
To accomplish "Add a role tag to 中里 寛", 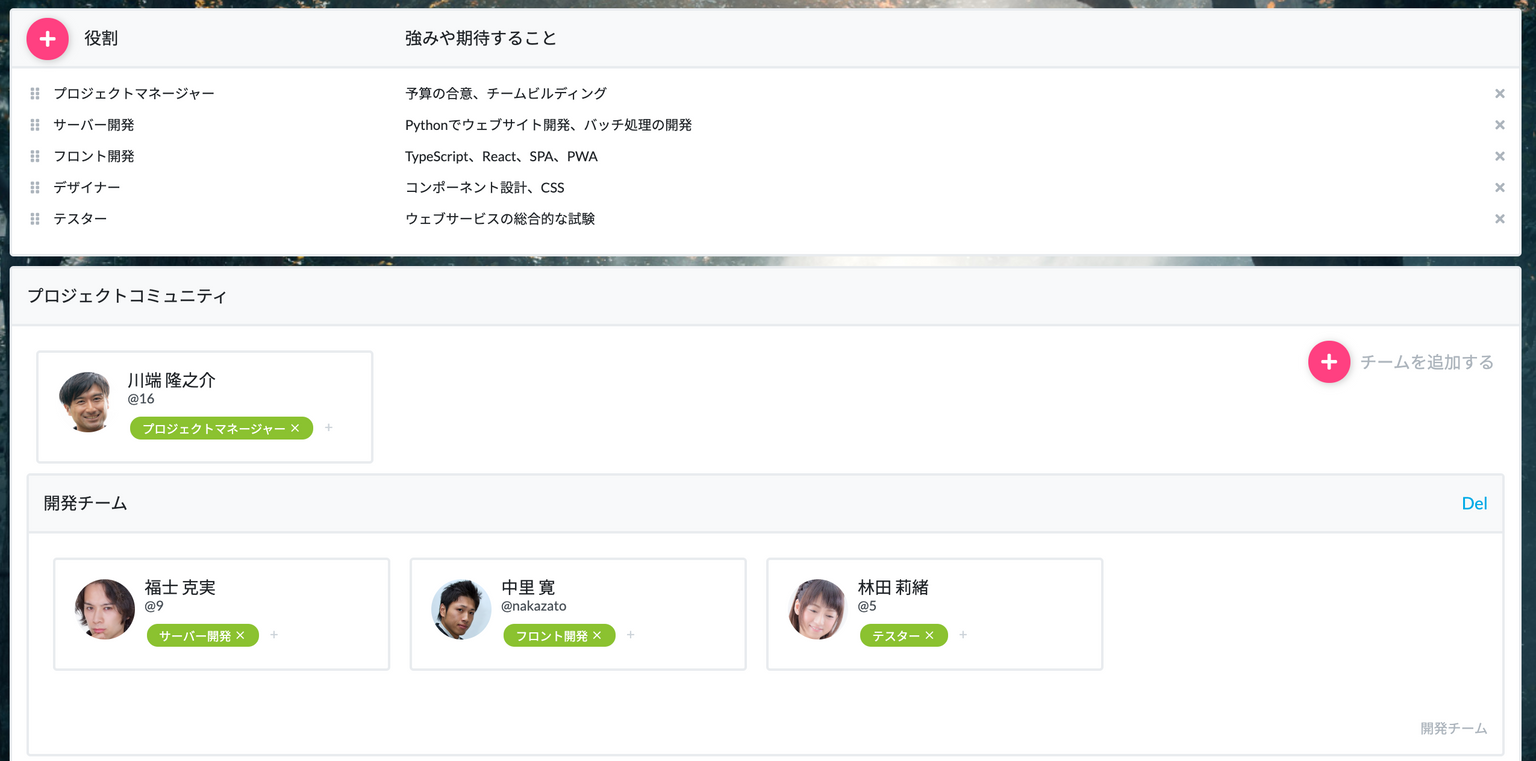I will (x=631, y=635).
